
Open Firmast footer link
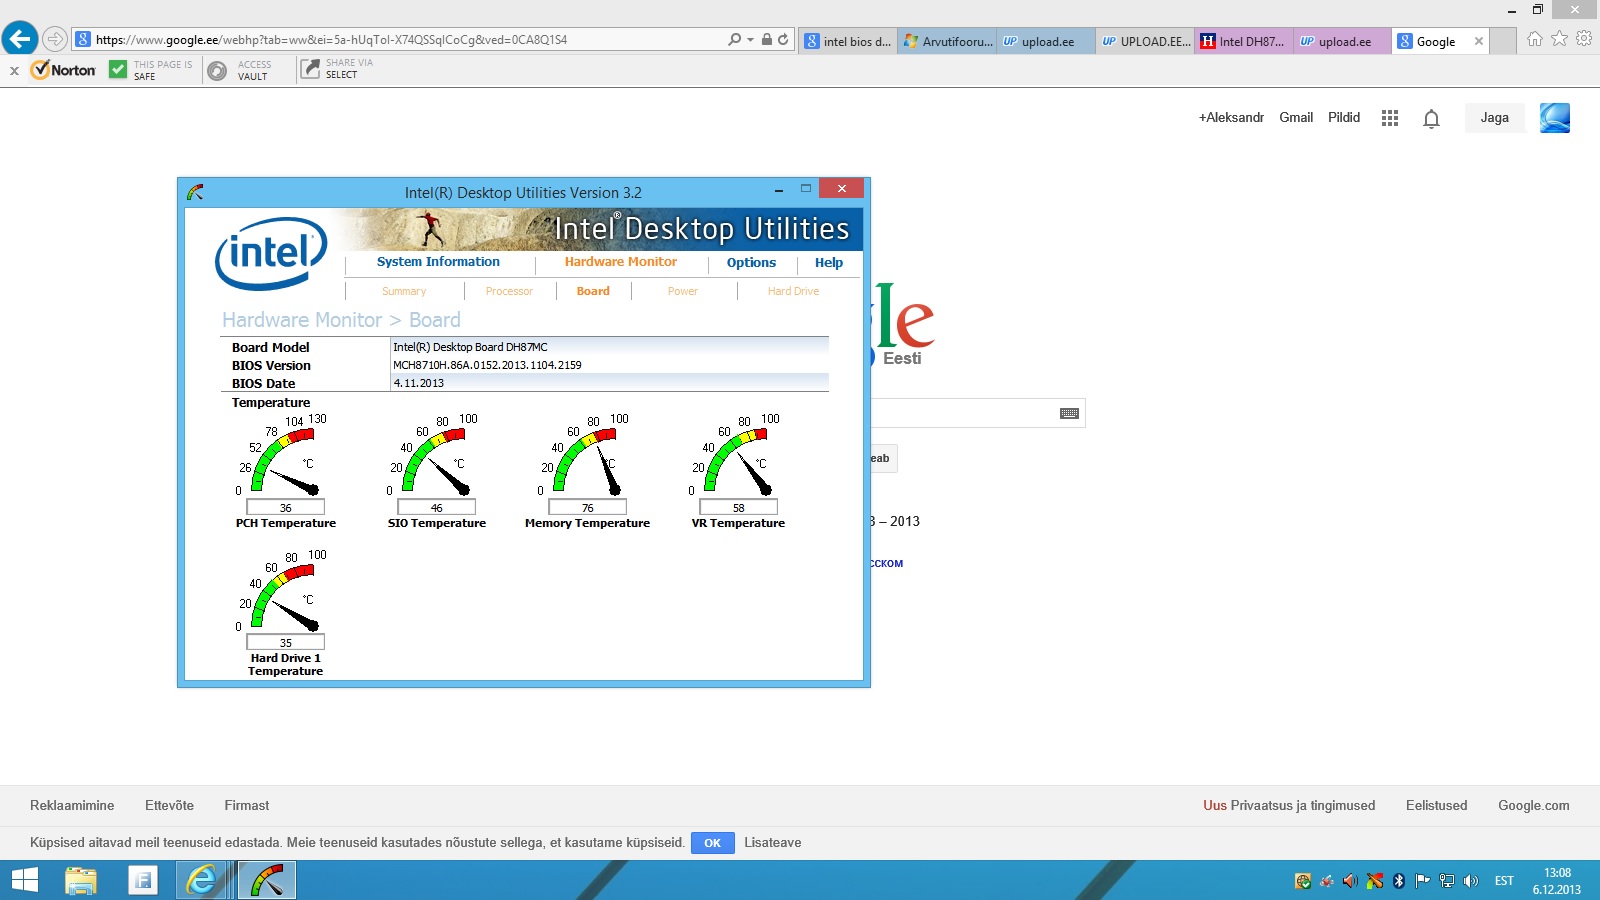(246, 805)
